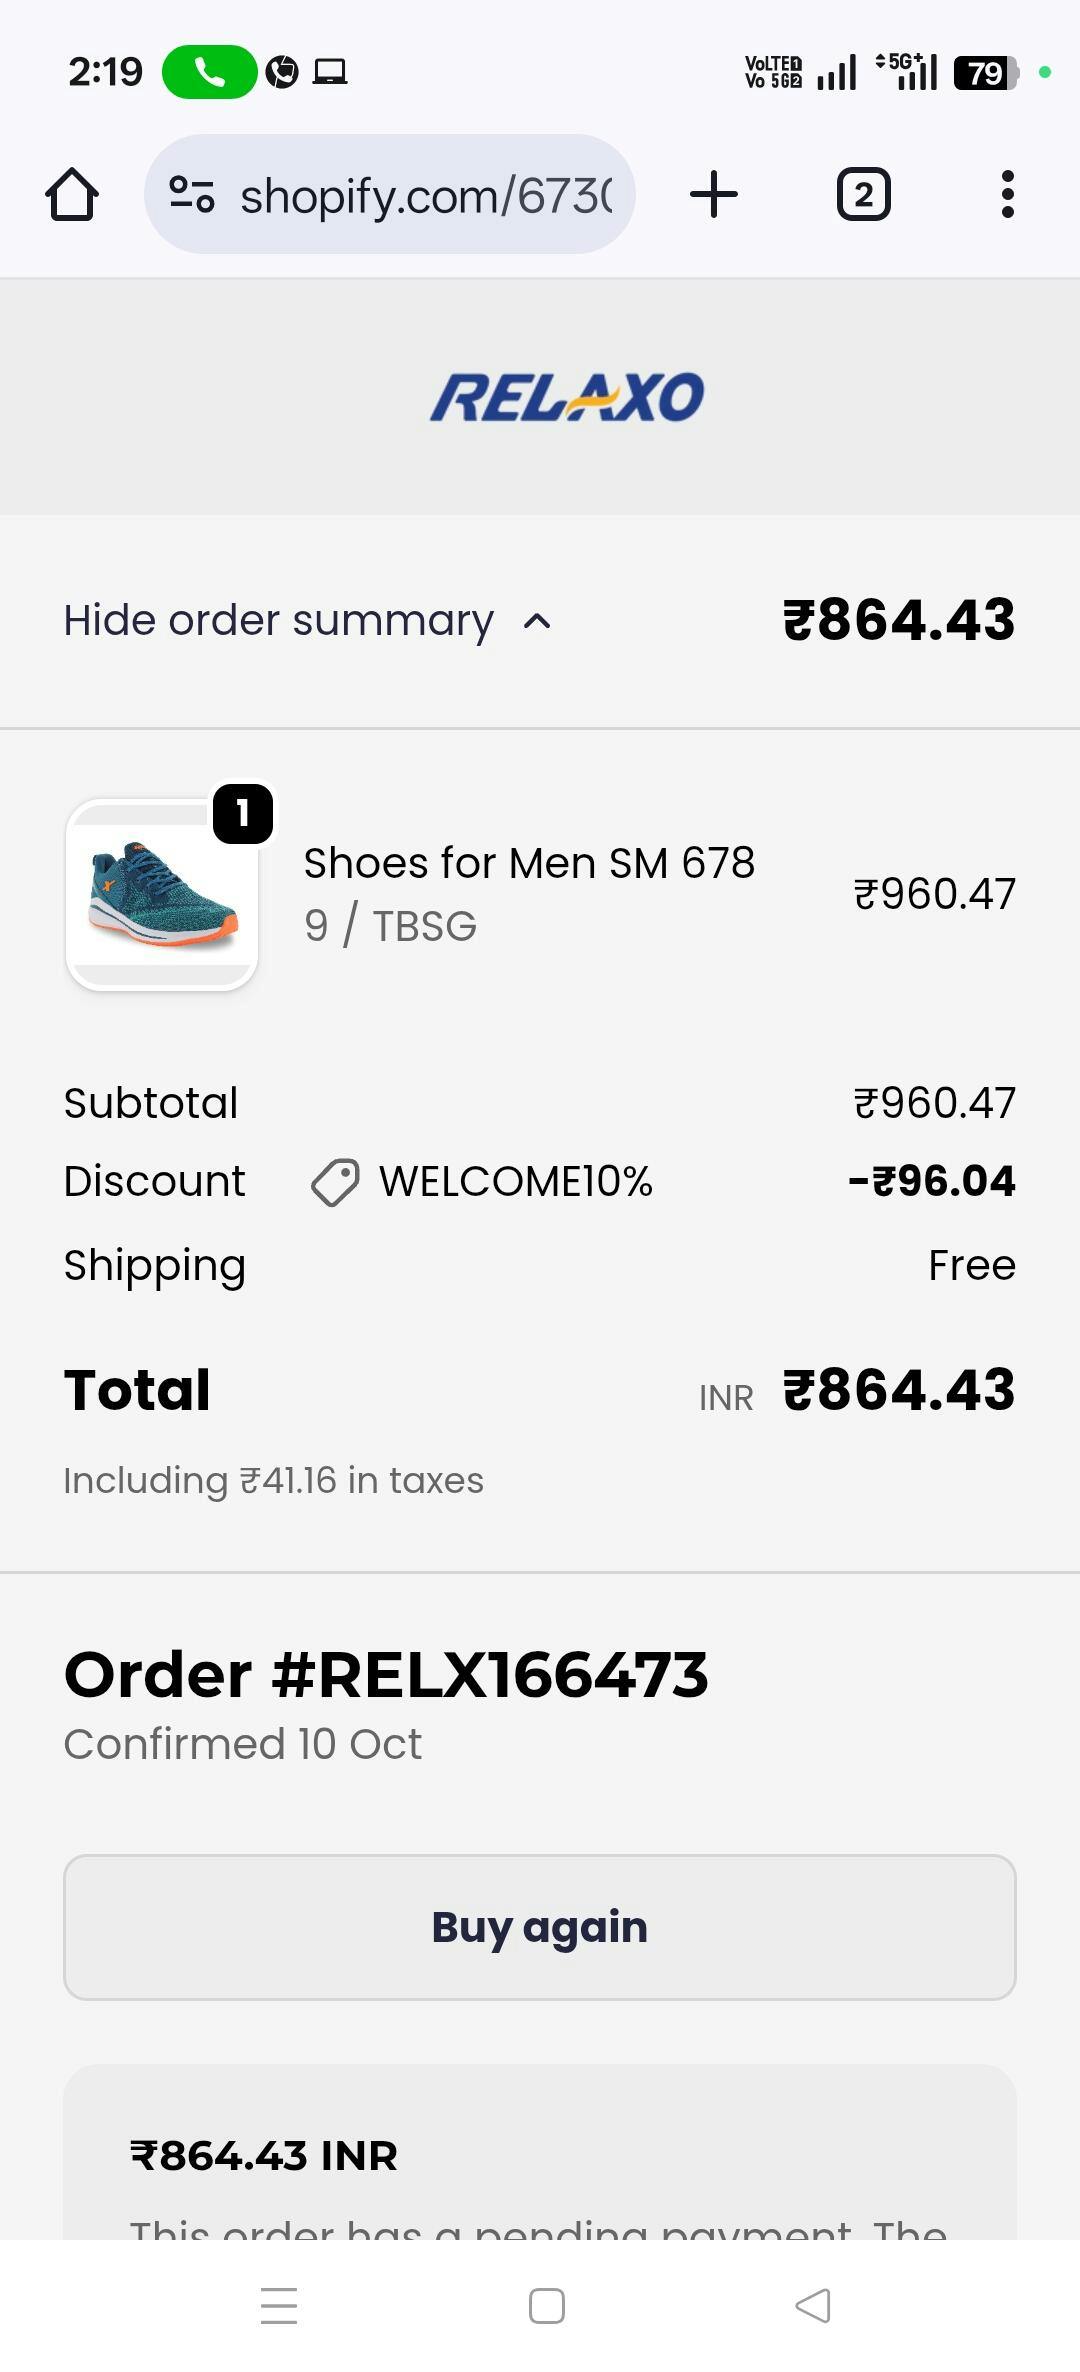Tap the browser home icon
The width and height of the screenshot is (1080, 2372).
(x=72, y=194)
